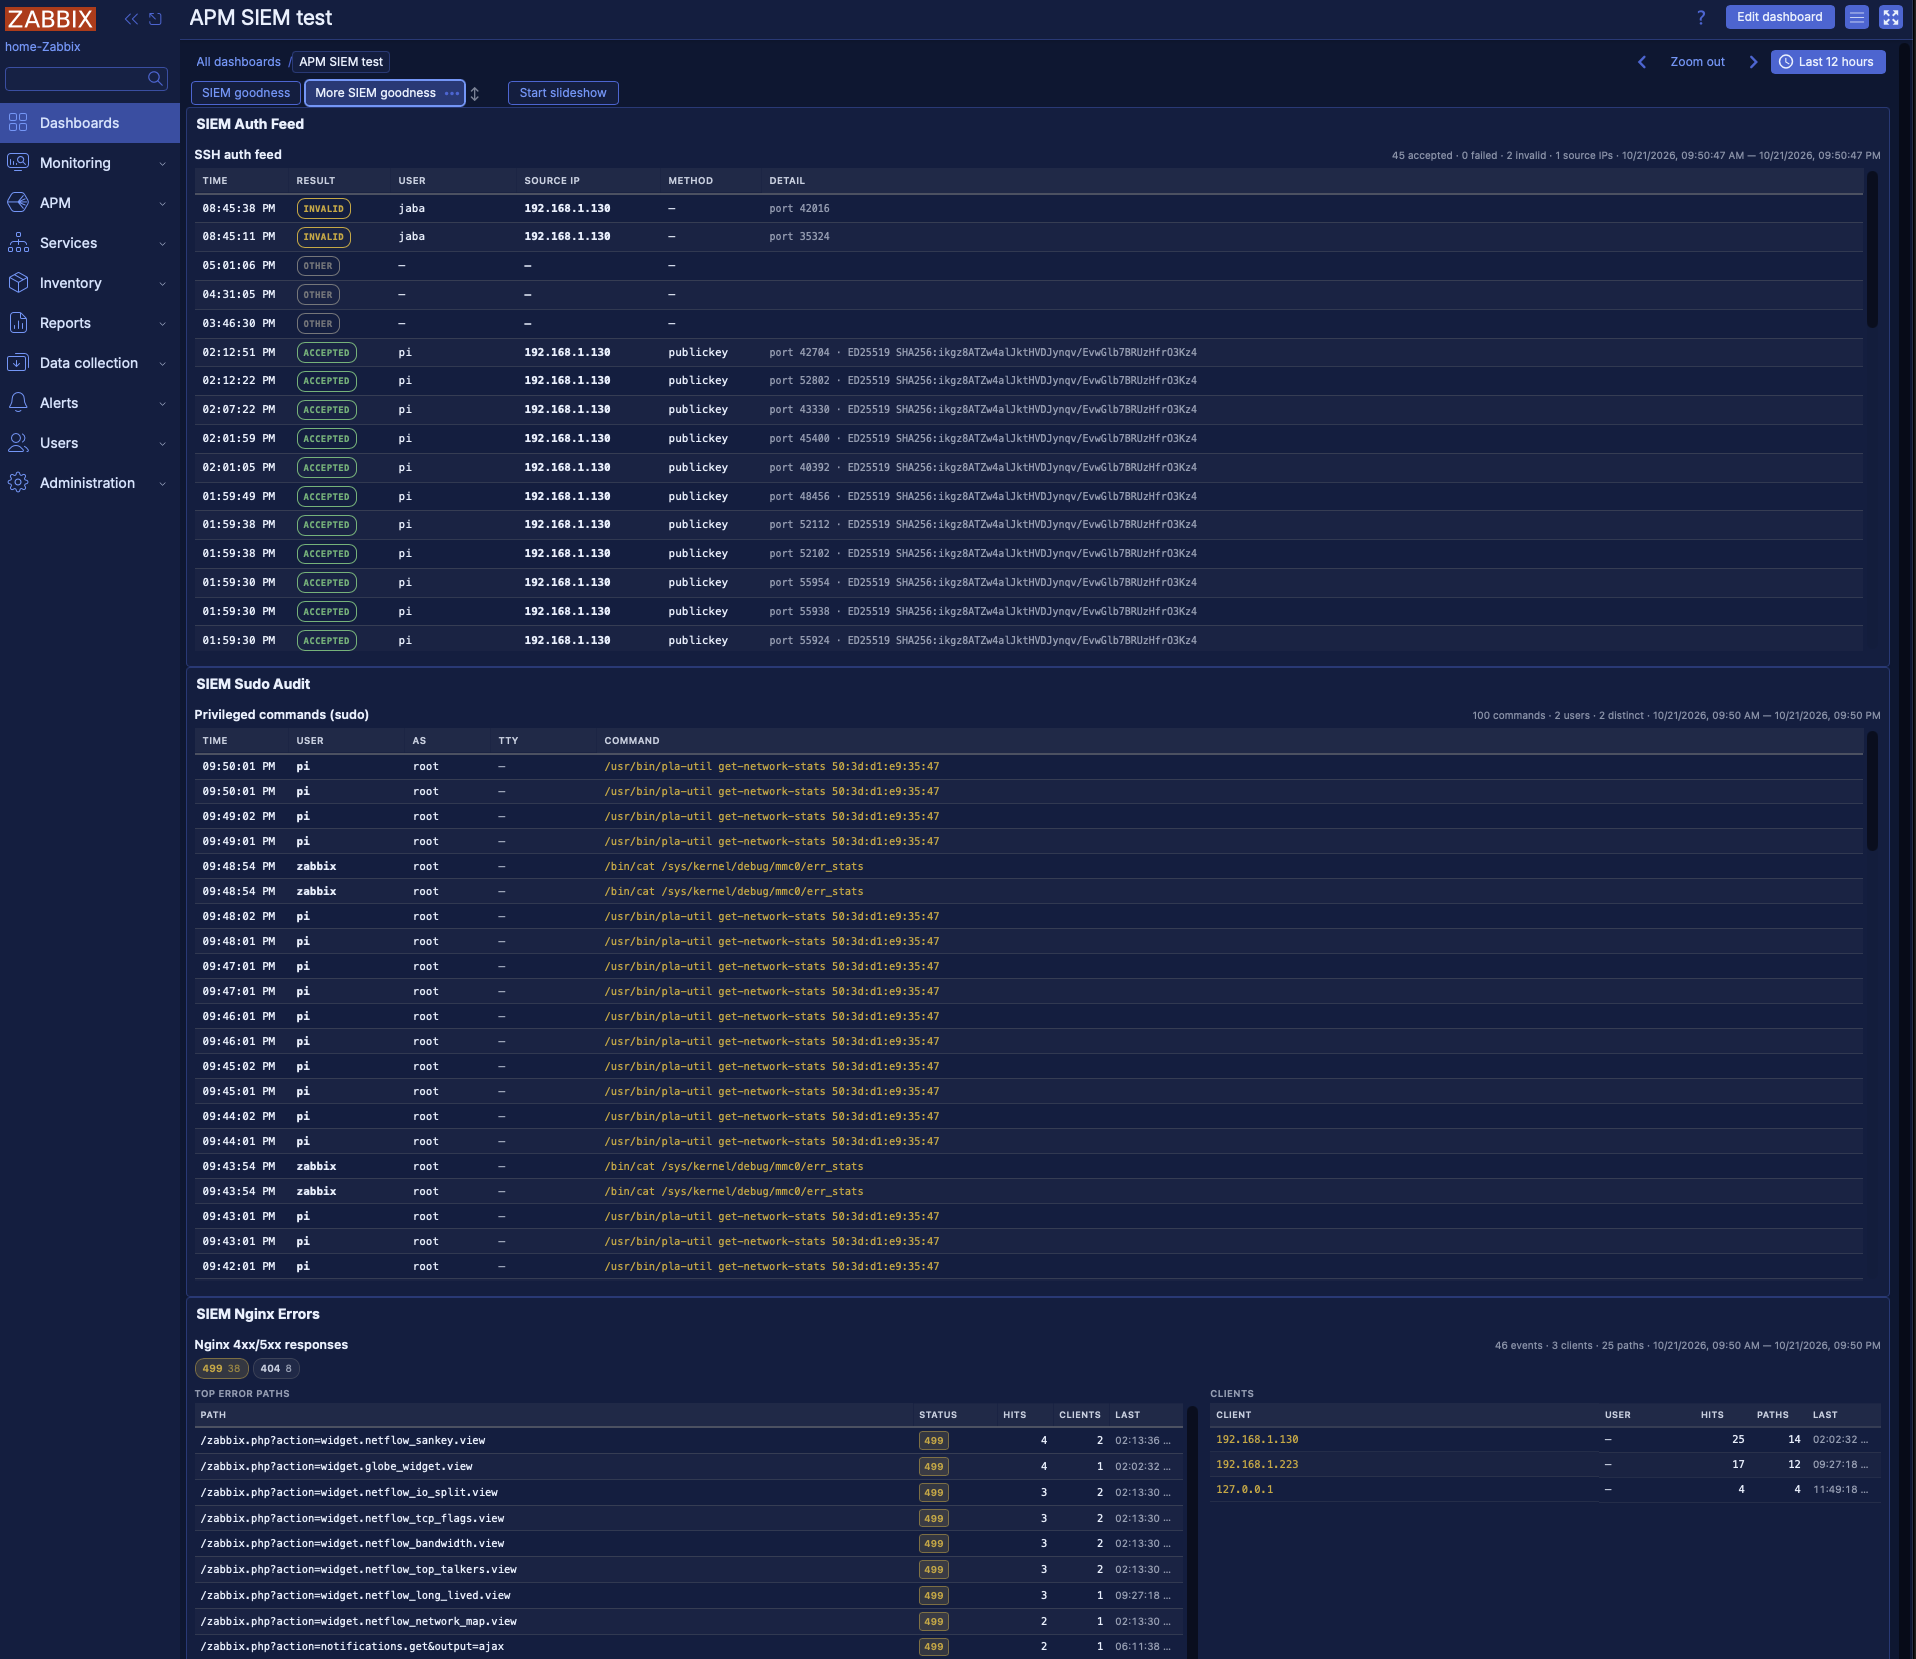The height and width of the screenshot is (1659, 1916).
Task: Expand the Administration menu chevron
Action: (x=162, y=483)
